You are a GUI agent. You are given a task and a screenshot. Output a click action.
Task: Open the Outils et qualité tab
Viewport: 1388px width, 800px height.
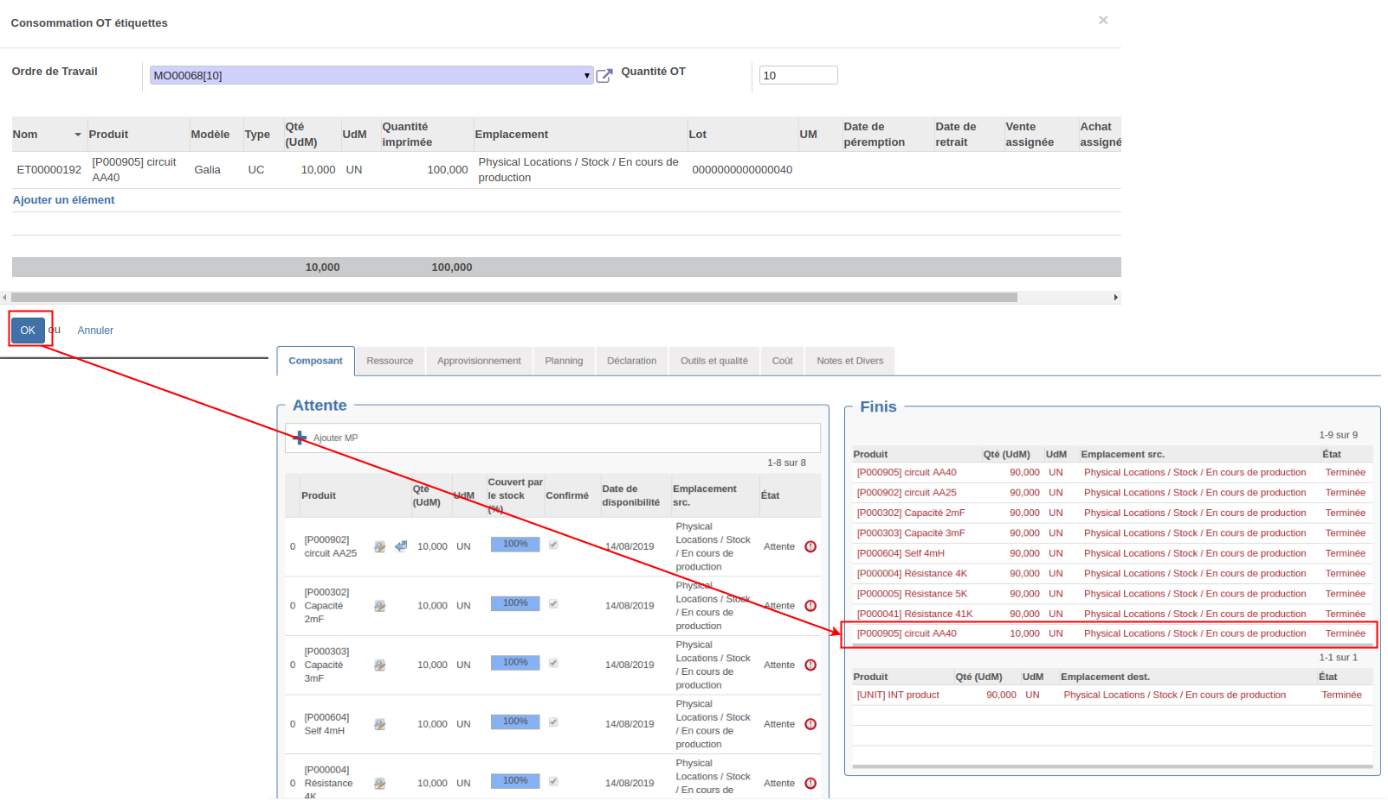[714, 361]
